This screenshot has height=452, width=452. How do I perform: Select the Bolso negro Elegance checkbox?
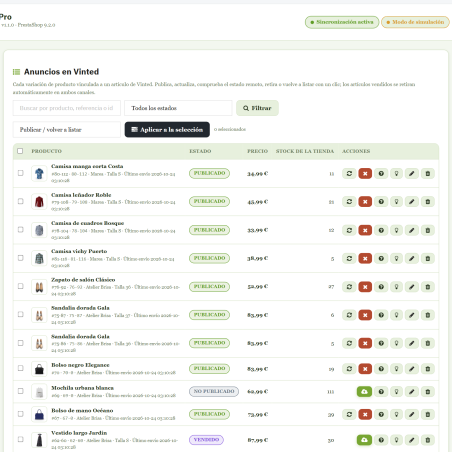point(21,368)
